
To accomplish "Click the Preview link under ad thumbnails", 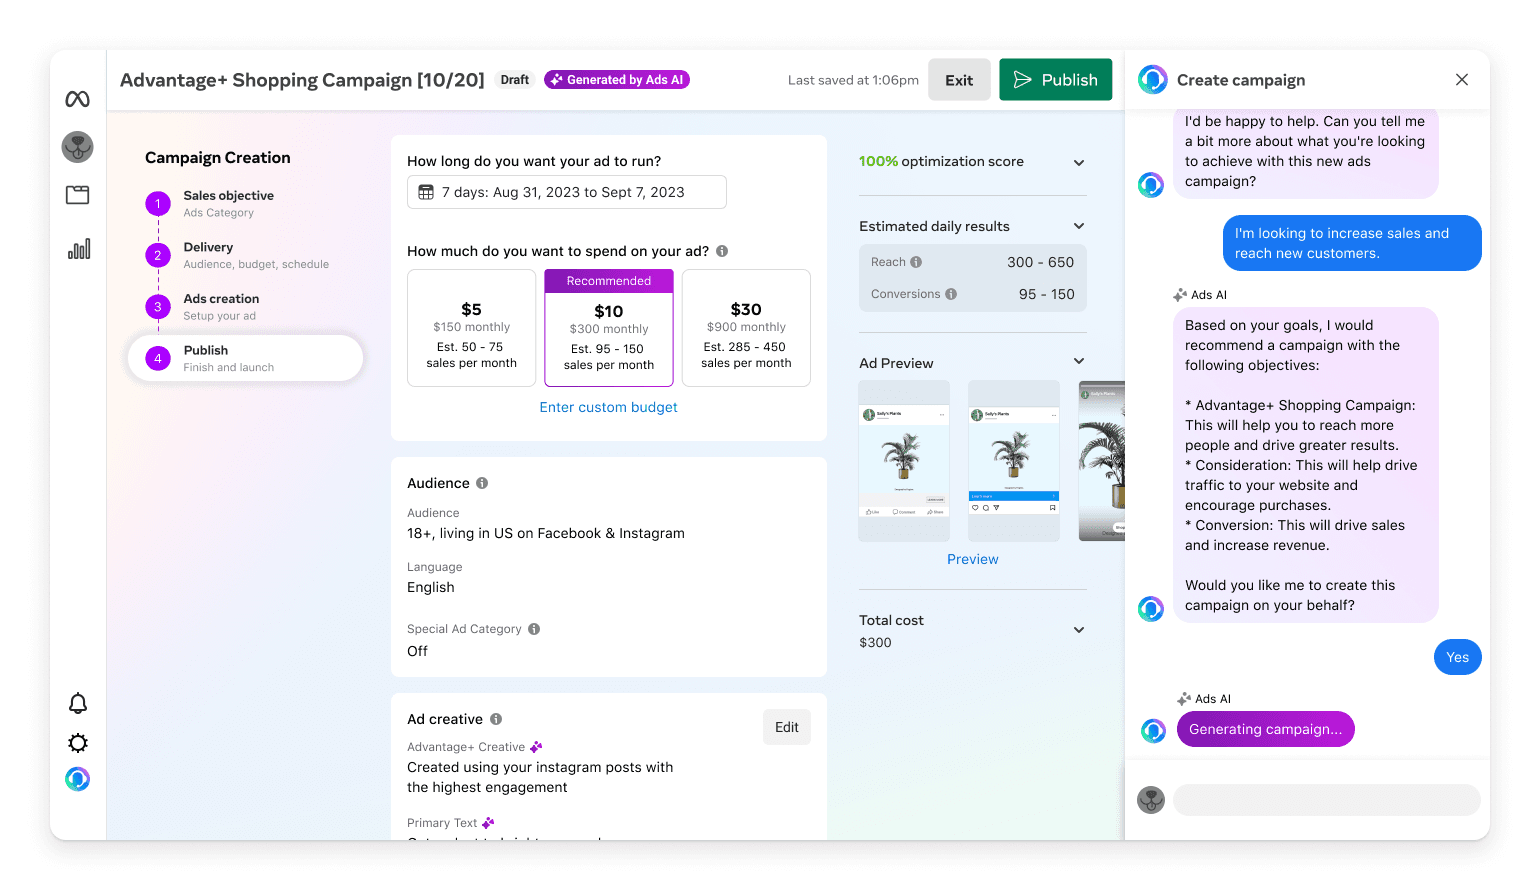I will (973, 559).
